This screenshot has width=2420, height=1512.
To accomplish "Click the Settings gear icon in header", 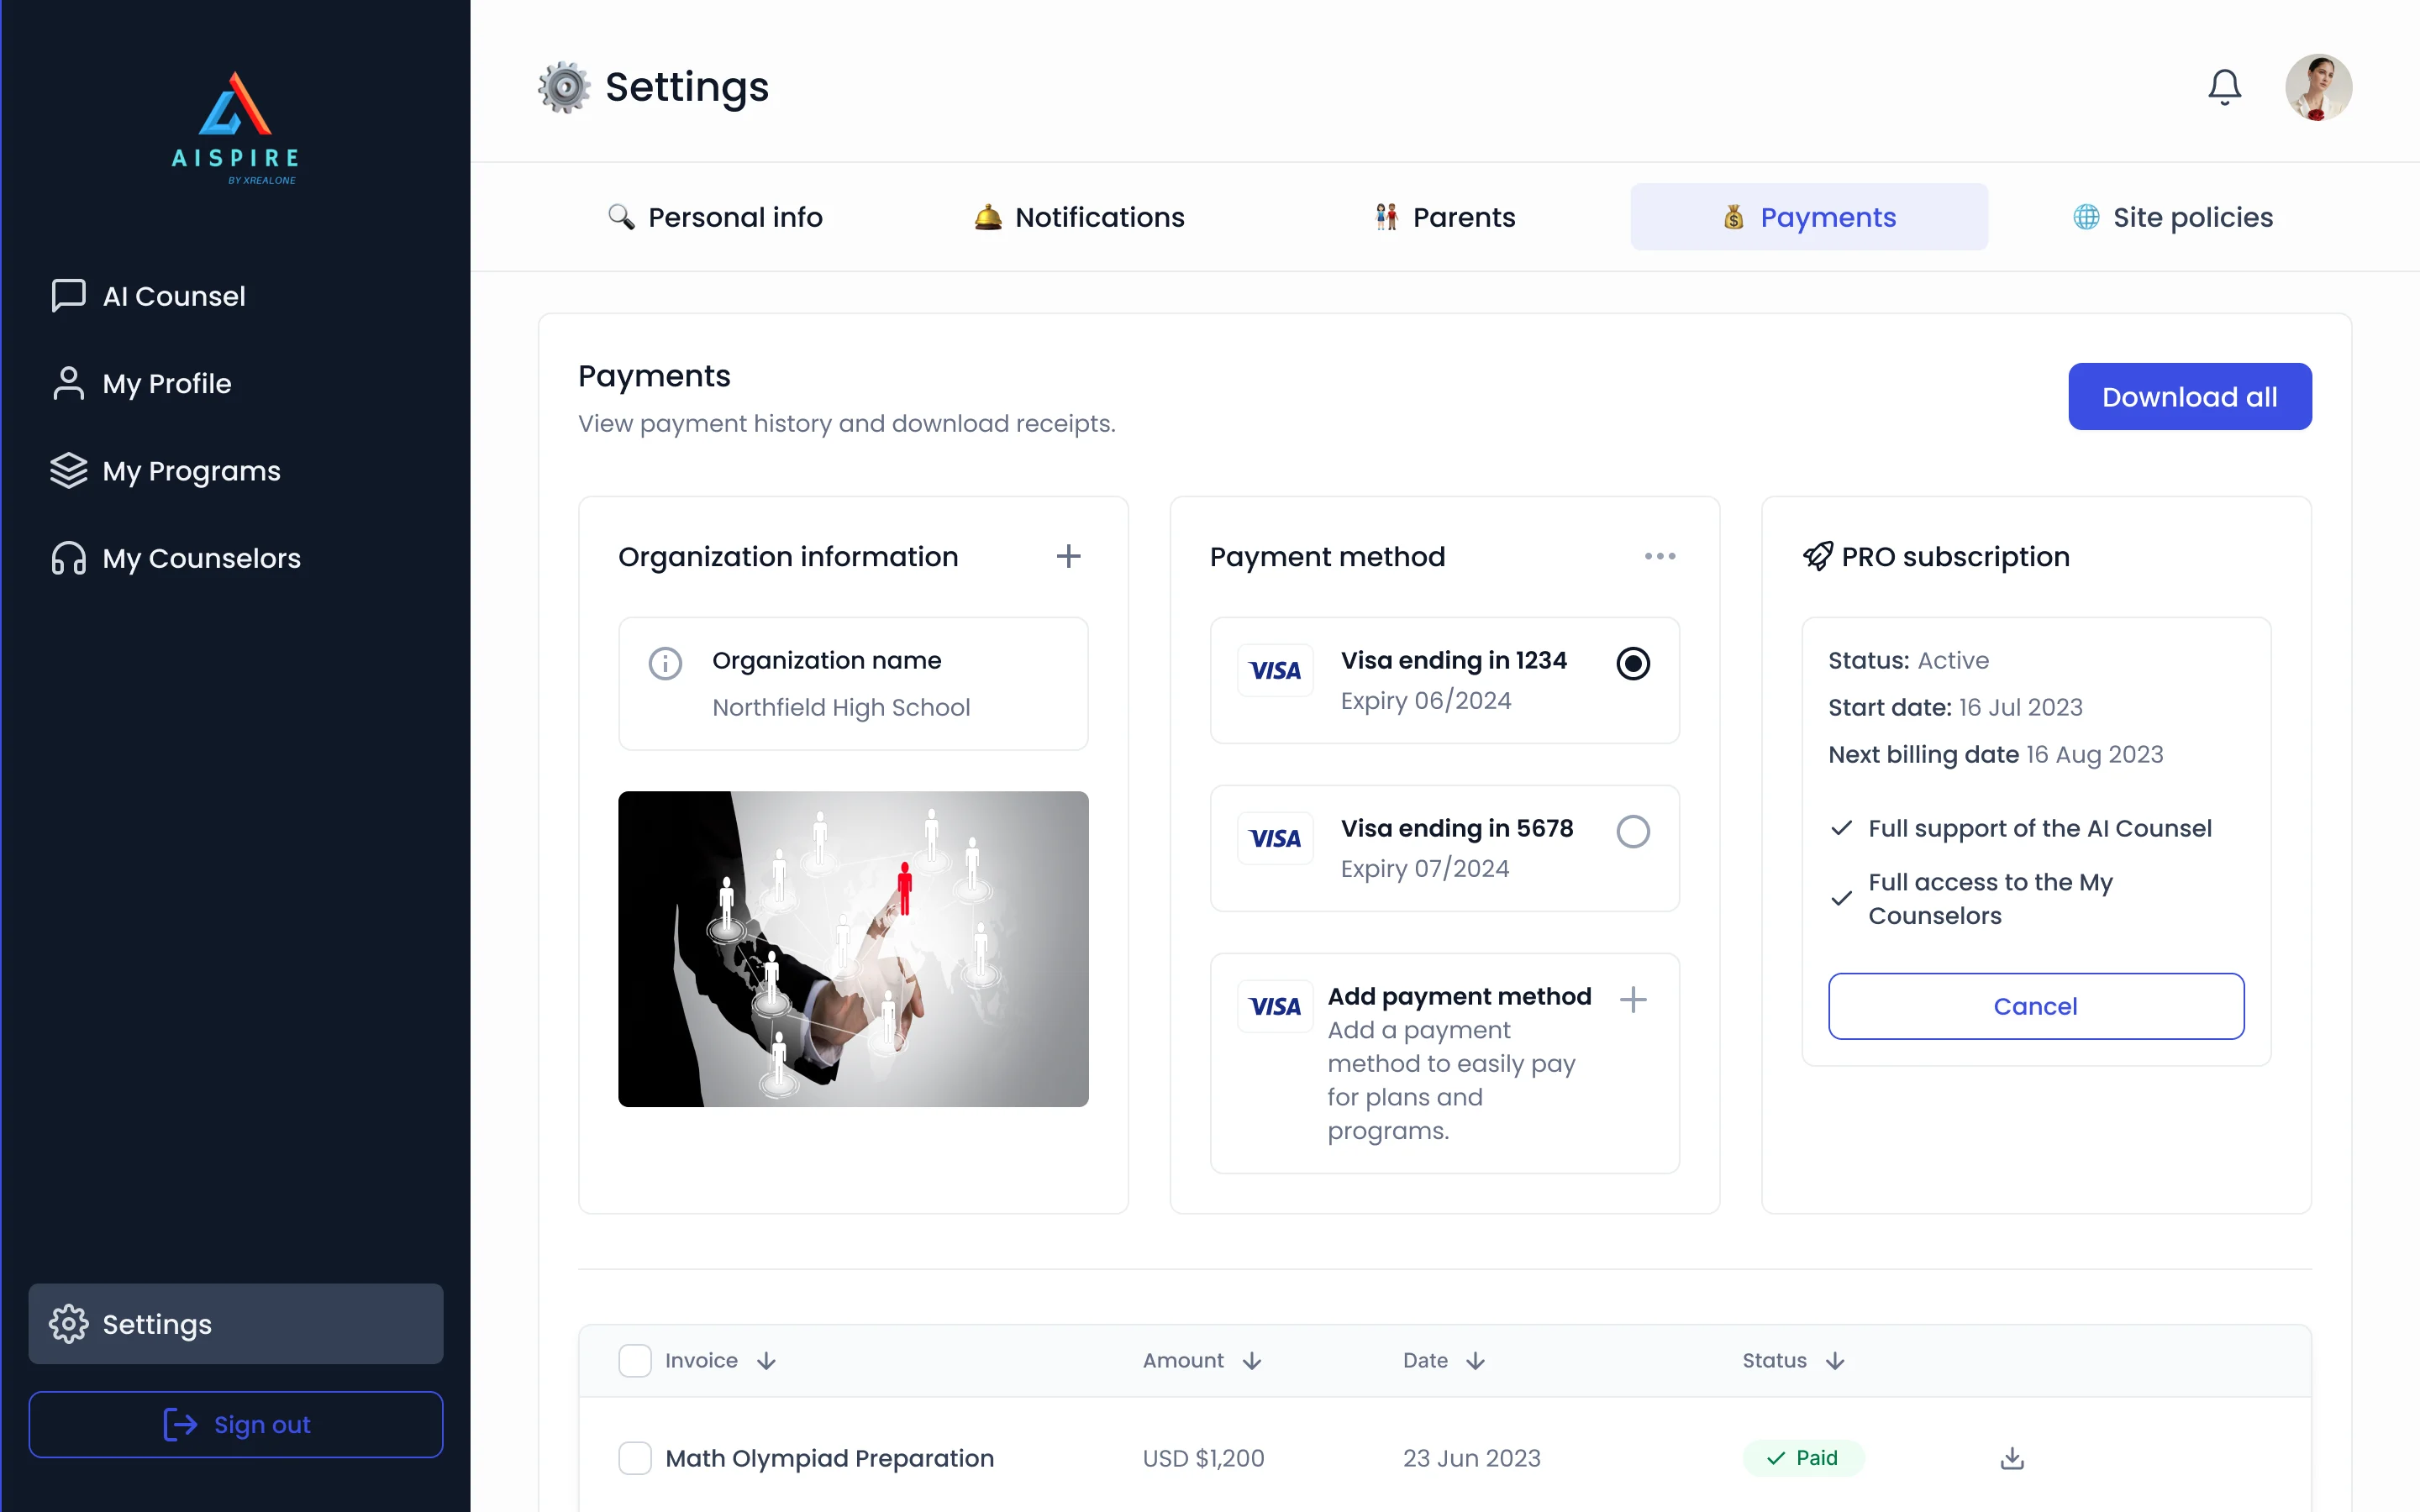I will point(564,87).
